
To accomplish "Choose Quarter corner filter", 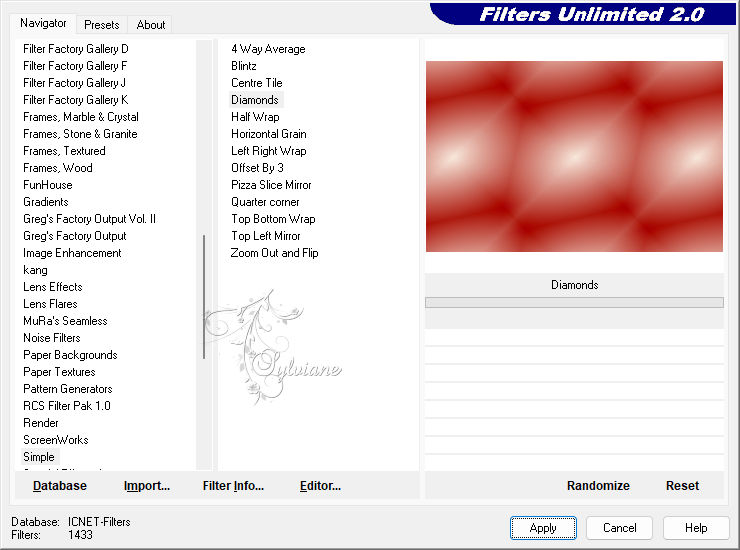I will pyautogui.click(x=265, y=202).
